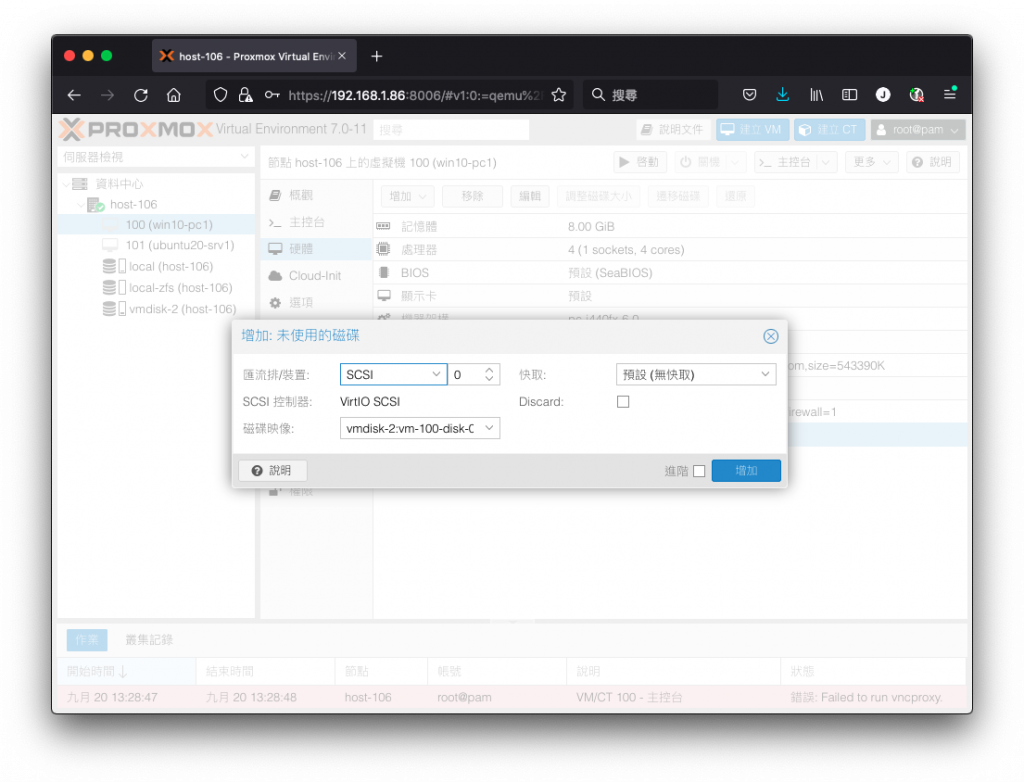This screenshot has height=782, width=1024.
Task: Click the hardware 移除 remove button
Action: [x=472, y=196]
